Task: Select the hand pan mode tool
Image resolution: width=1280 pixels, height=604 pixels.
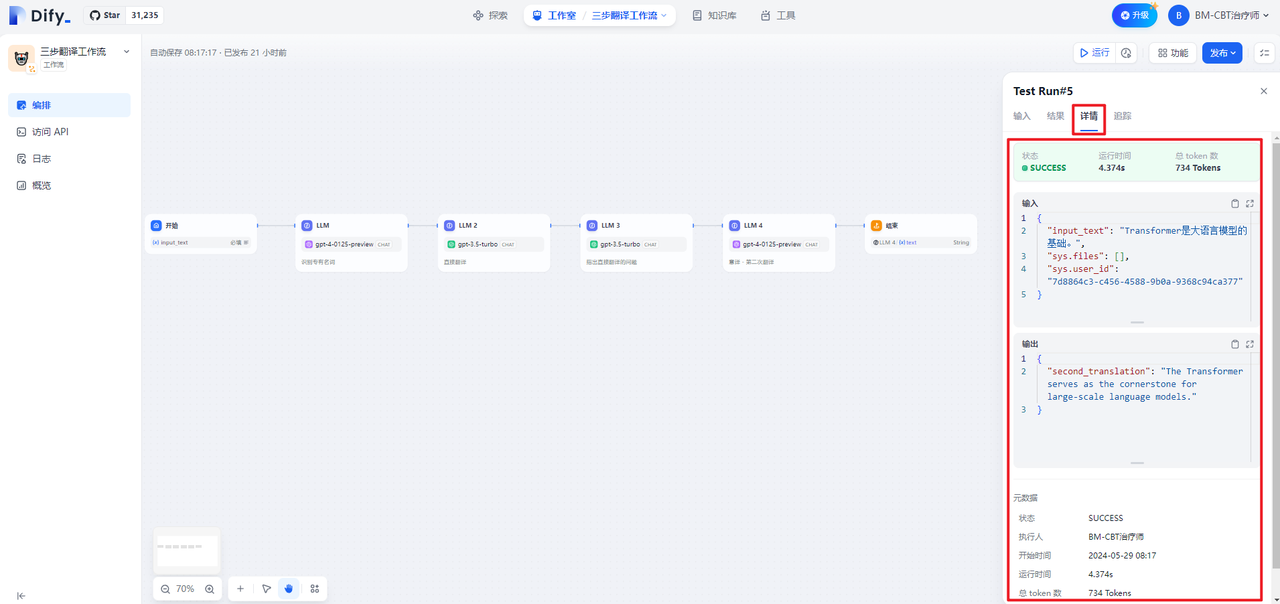Action: (x=289, y=589)
